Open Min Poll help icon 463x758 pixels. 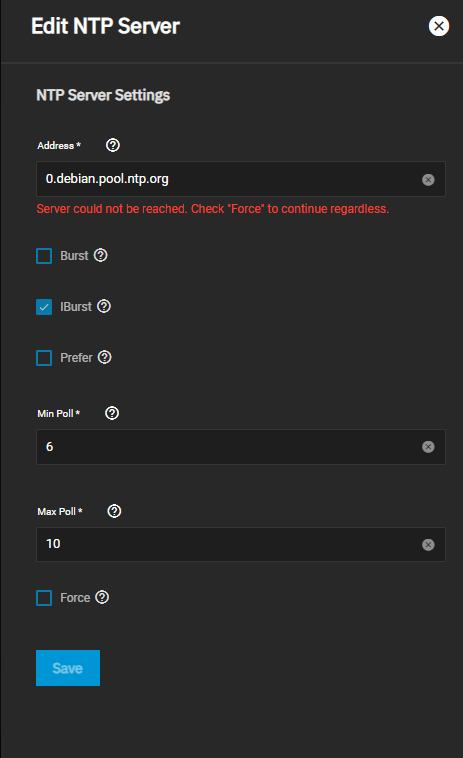[x=112, y=413]
